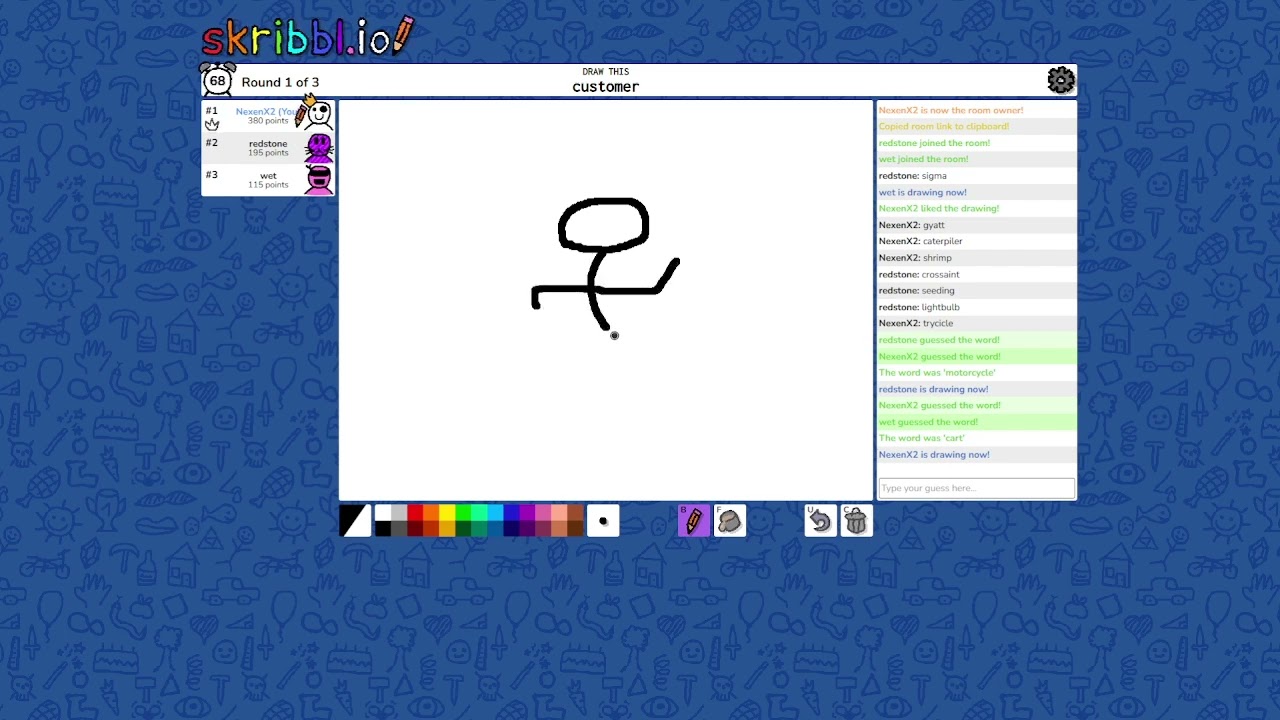Select the fill bucket tool
This screenshot has height=720, width=1280.
pyautogui.click(x=730, y=520)
